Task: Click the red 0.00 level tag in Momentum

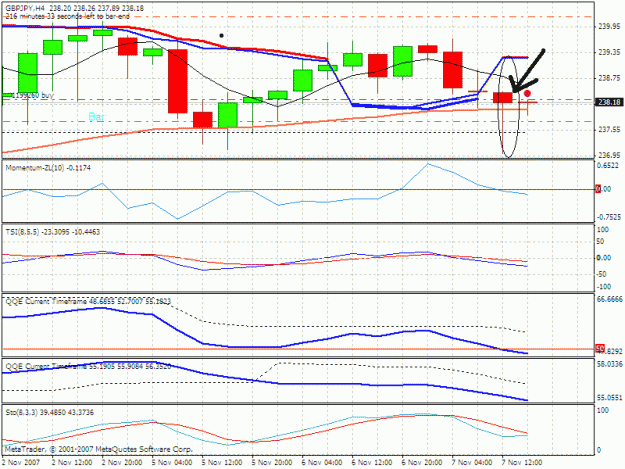Action: [x=598, y=189]
